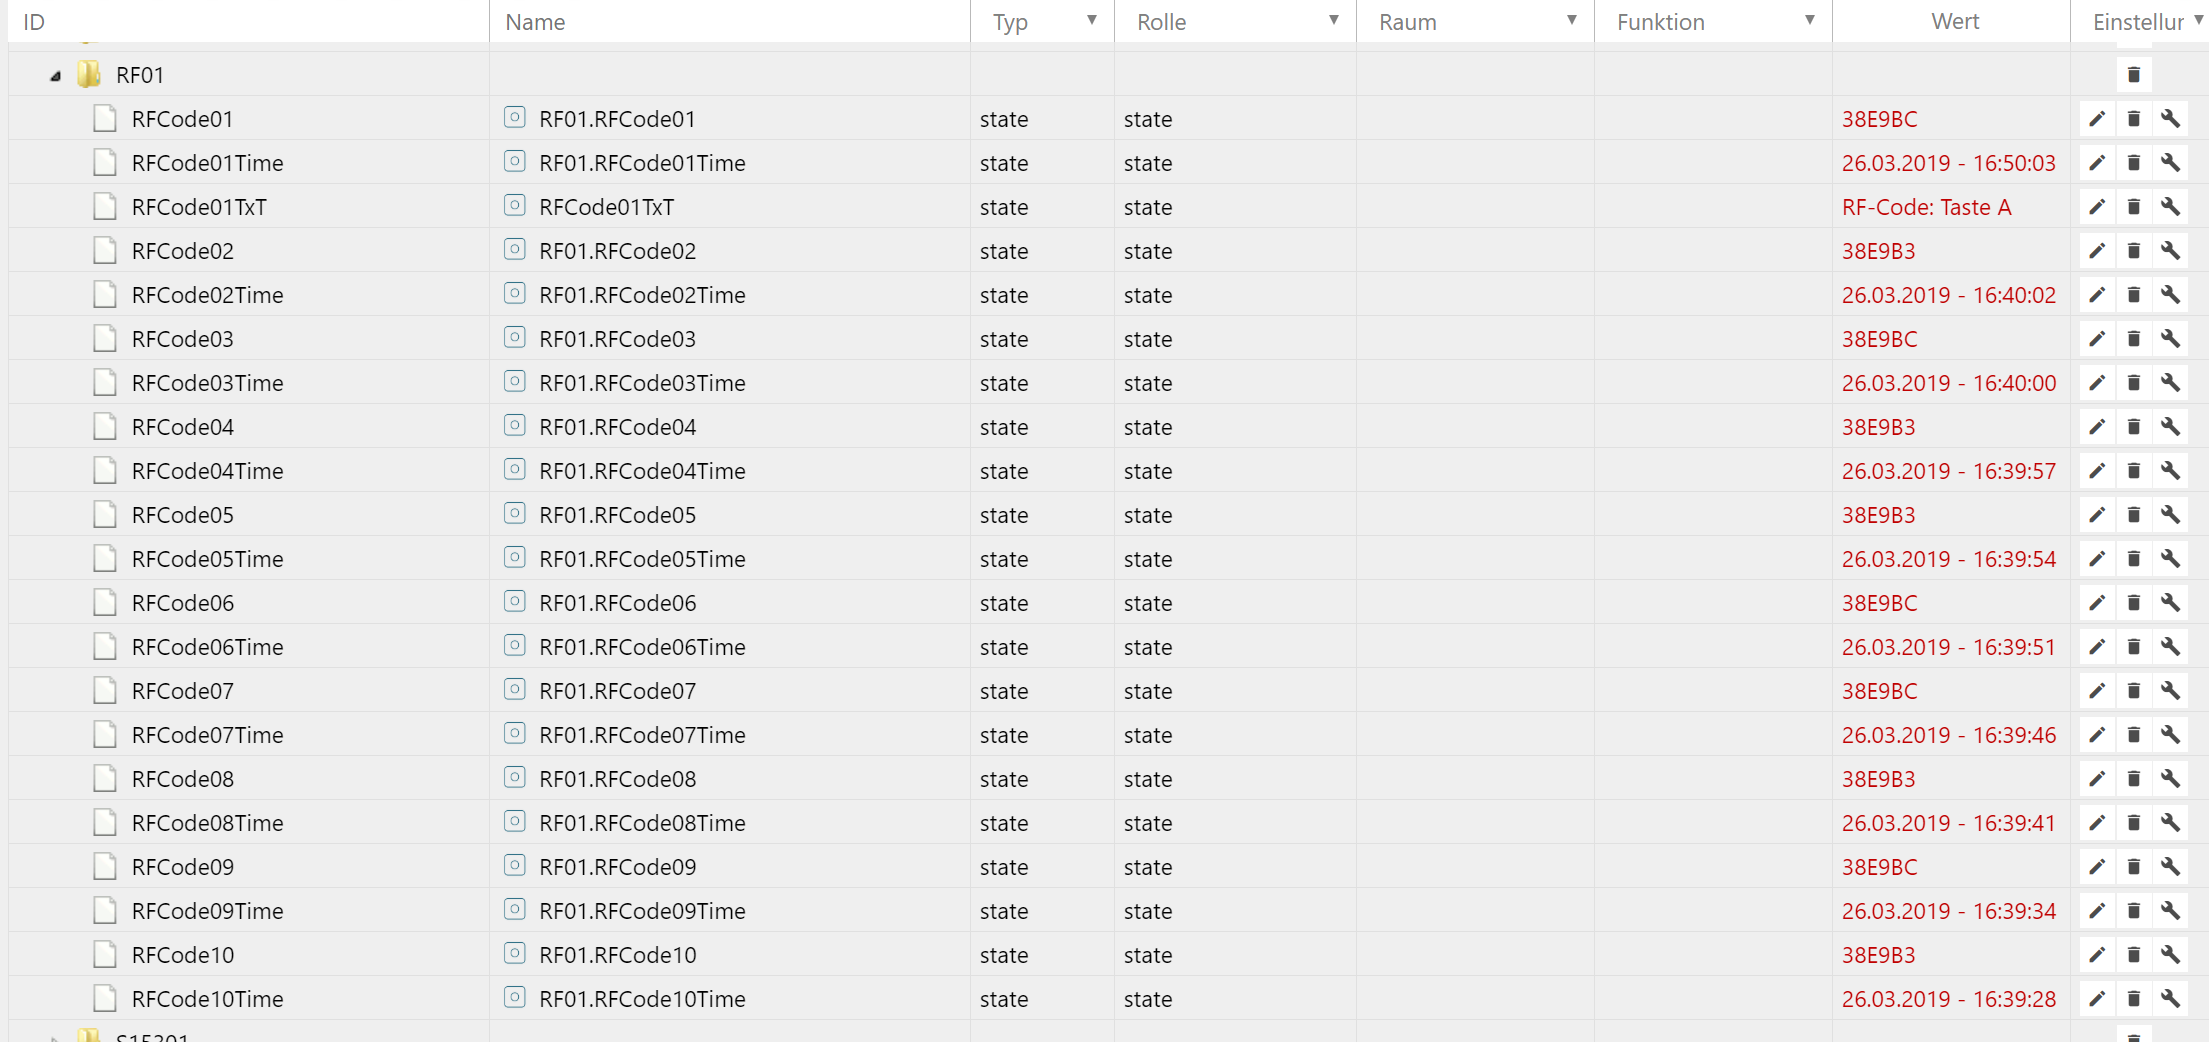Screen dimensions: 2209x1042
Task: Delete the RFCode02 object via trash icon
Action: (2133, 251)
